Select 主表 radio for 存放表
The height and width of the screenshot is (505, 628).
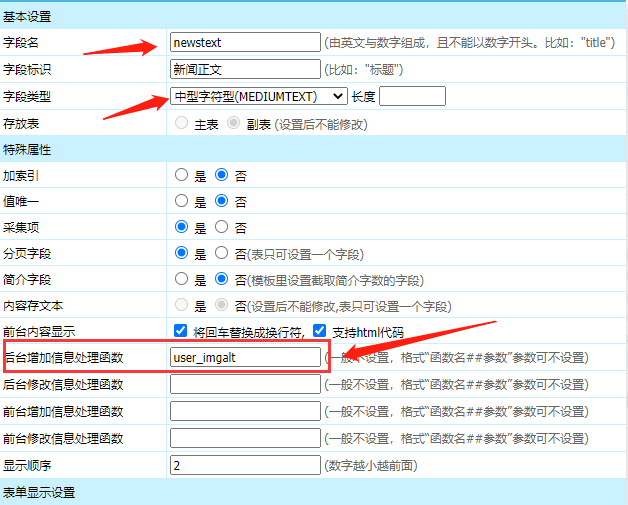pos(181,123)
